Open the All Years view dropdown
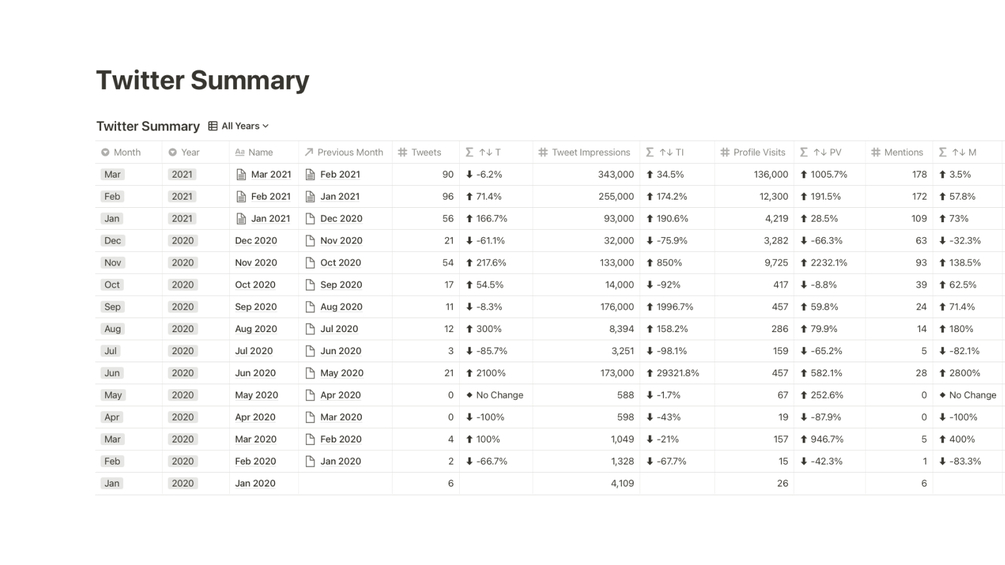 click(x=245, y=126)
